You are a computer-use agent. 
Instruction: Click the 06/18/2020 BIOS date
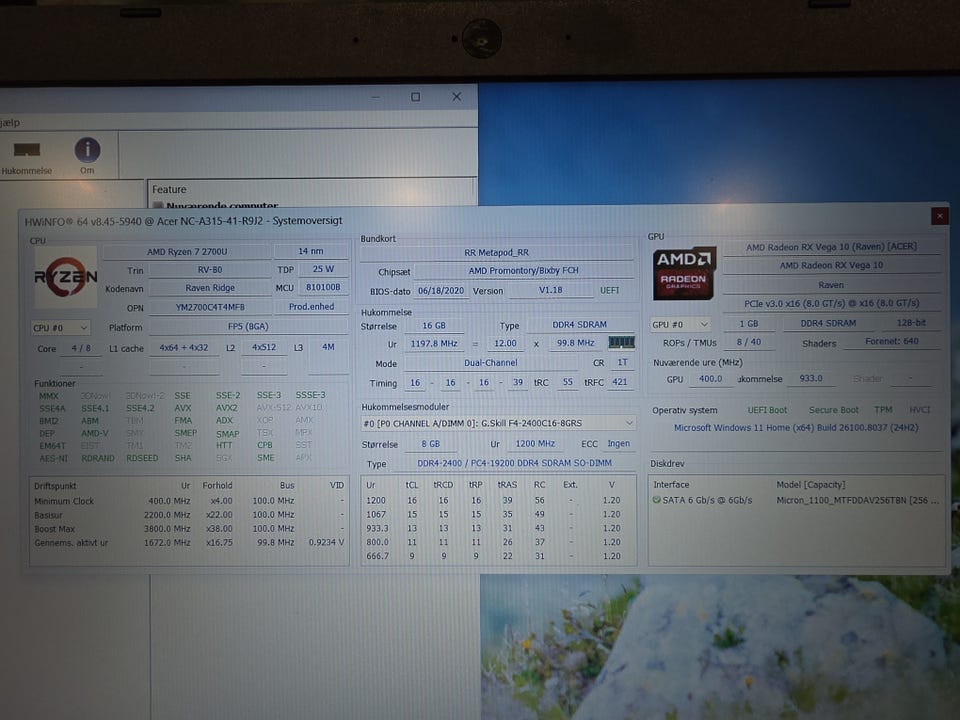tap(441, 291)
